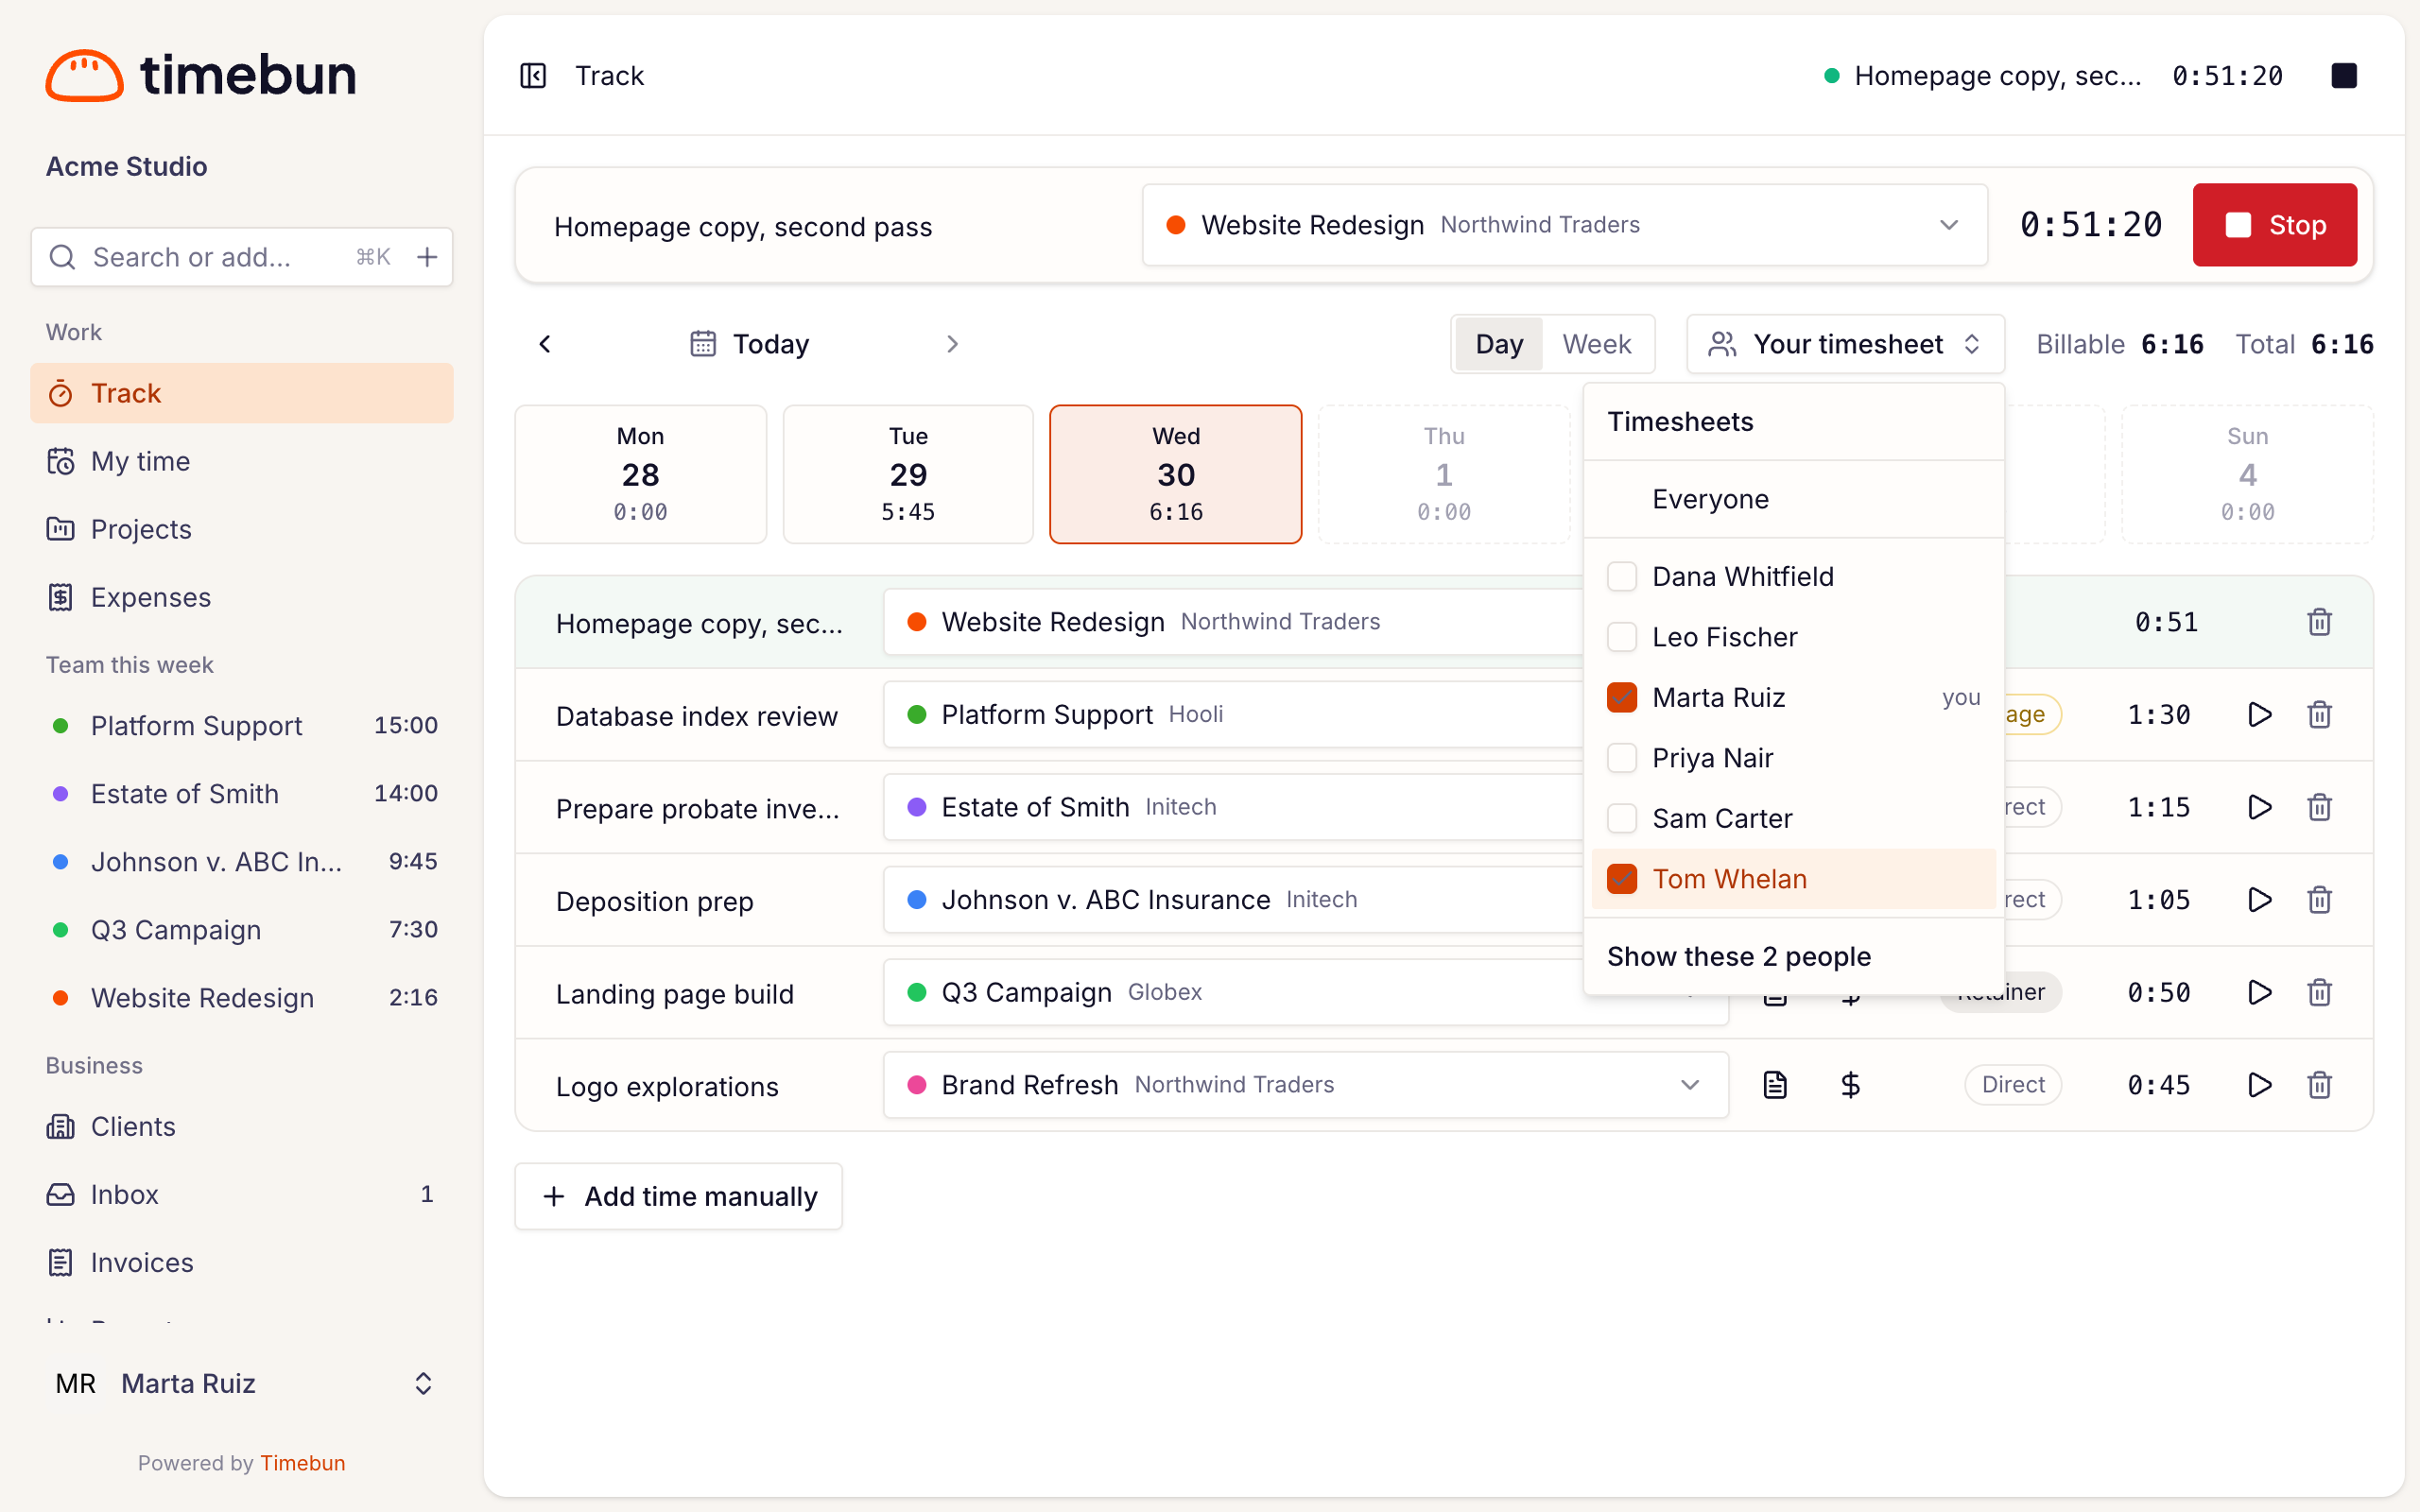Delete the Landing page build entry
Viewport: 2420px width, 1512px height.
[2320, 992]
